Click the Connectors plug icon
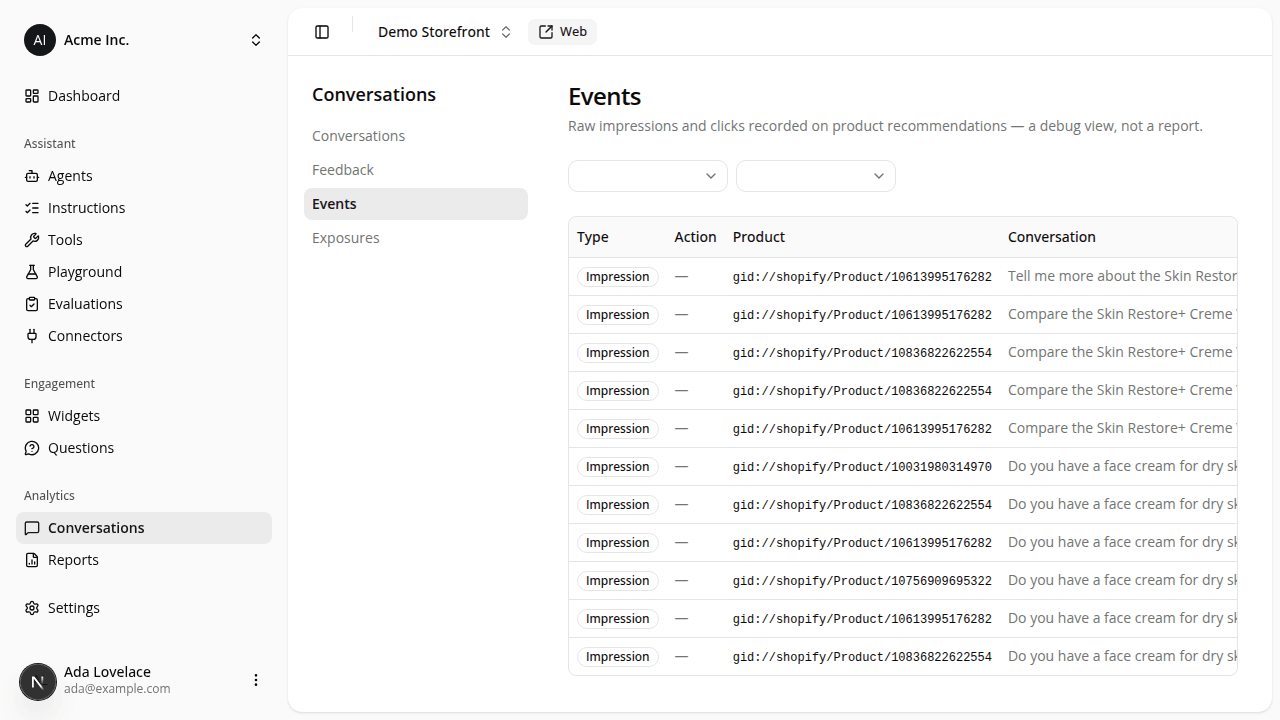This screenshot has width=1280, height=720. [32, 336]
